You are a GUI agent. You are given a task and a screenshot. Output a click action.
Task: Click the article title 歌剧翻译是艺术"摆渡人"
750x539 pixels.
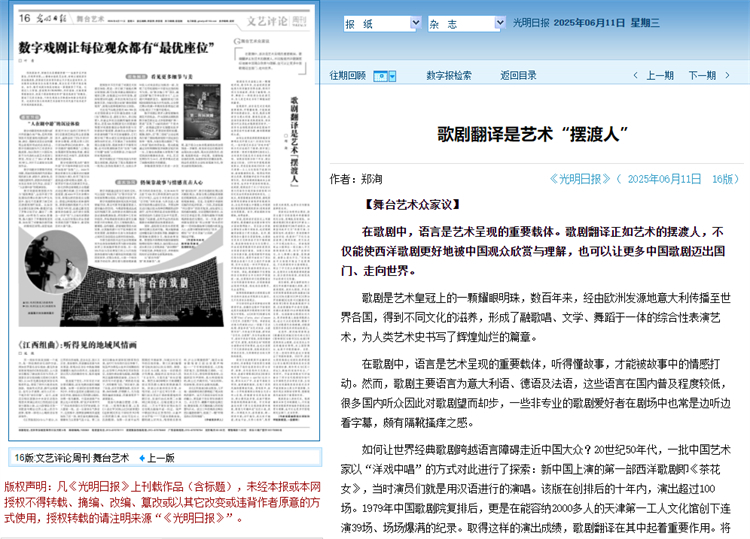click(532, 134)
